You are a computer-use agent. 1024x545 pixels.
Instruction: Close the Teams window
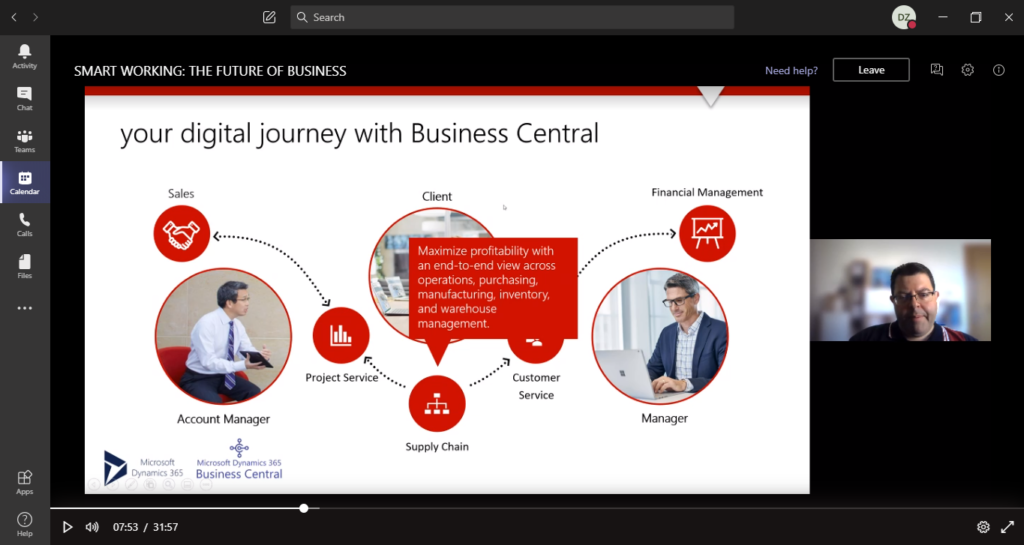[1008, 18]
